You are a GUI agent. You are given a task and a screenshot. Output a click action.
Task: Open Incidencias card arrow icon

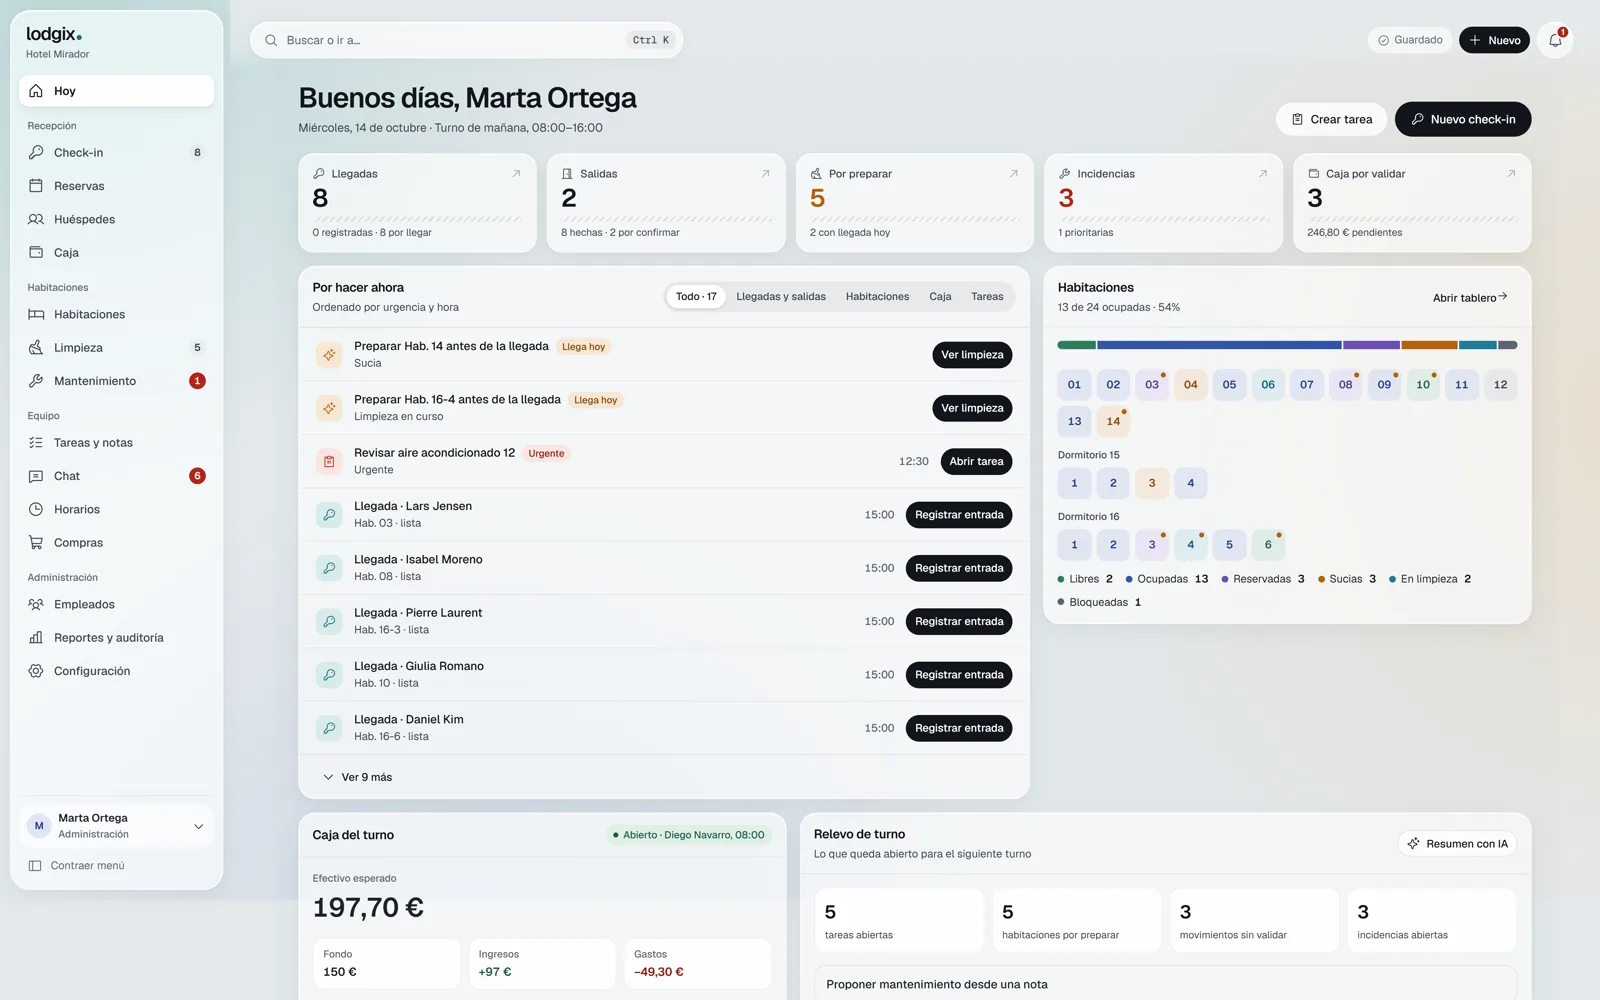click(1263, 173)
